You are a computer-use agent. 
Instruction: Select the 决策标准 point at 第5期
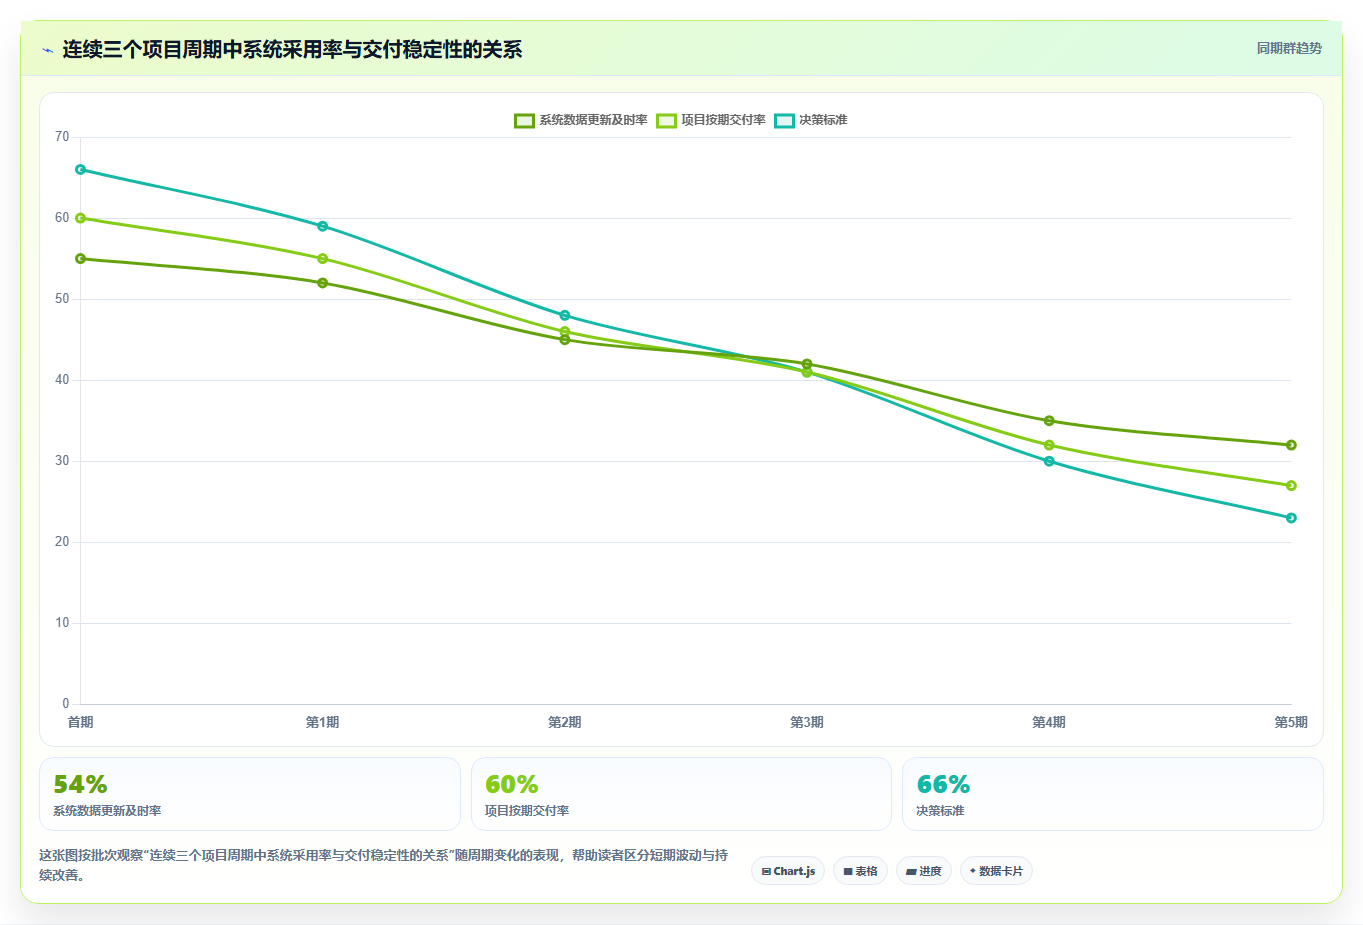click(x=1291, y=518)
